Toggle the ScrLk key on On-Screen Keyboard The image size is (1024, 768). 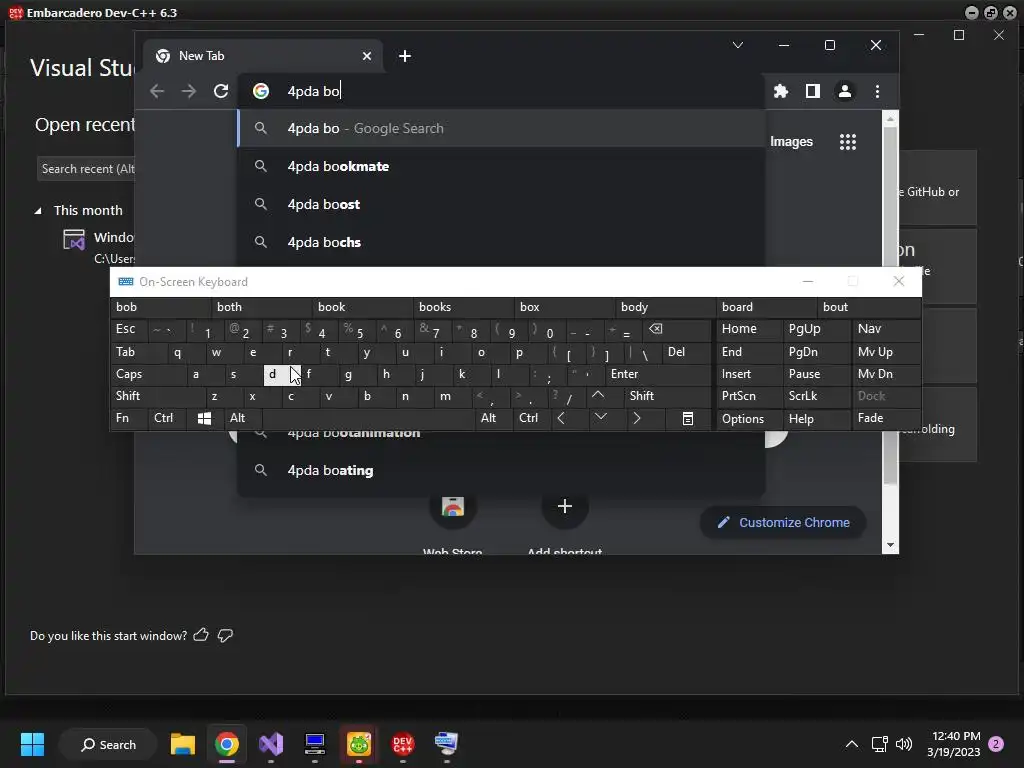pyautogui.click(x=816, y=396)
